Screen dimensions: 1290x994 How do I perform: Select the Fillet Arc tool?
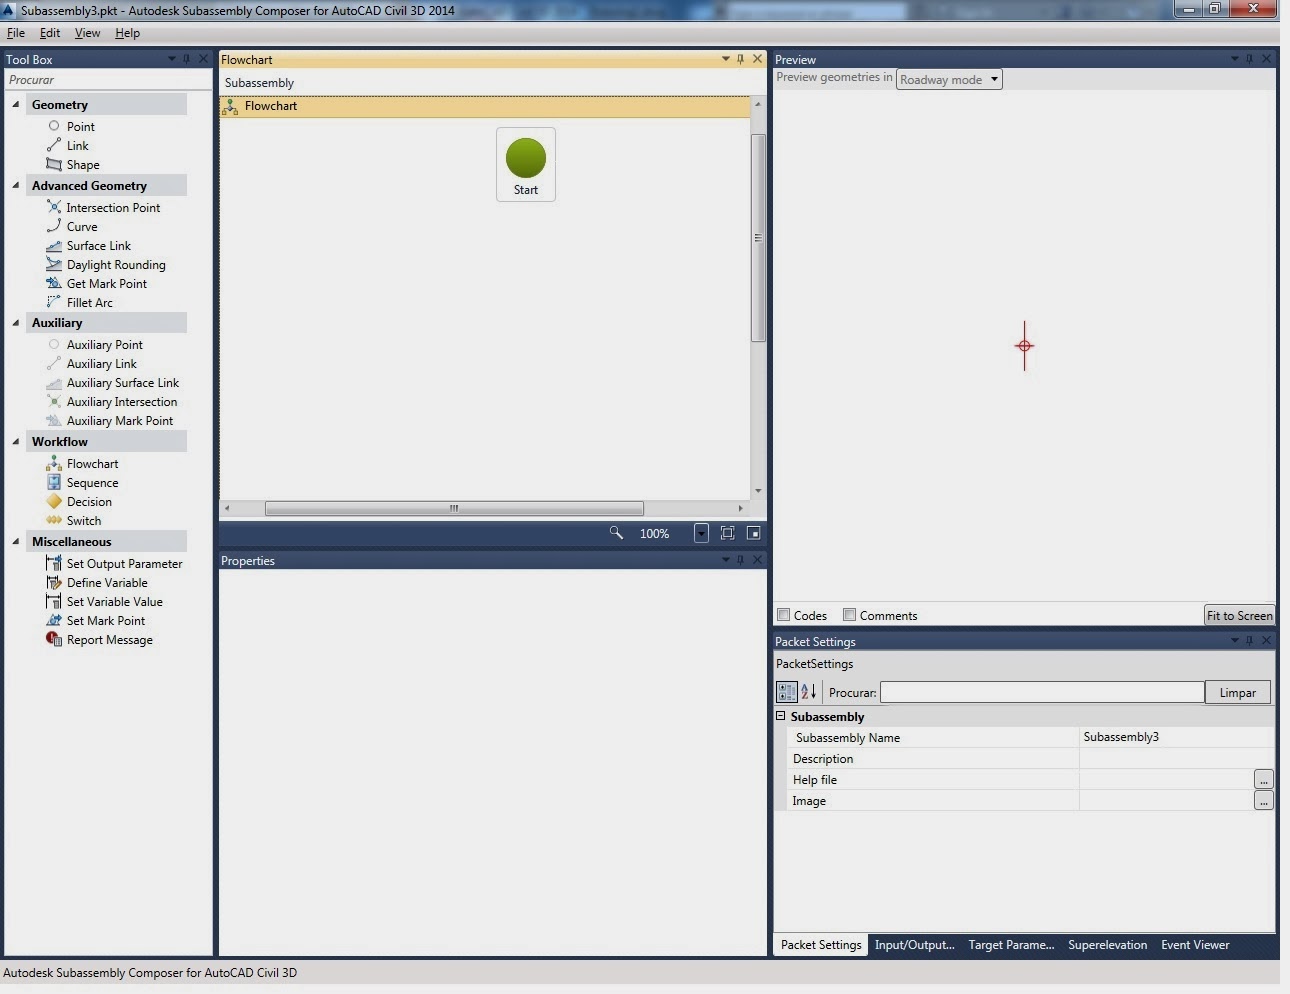point(80,303)
